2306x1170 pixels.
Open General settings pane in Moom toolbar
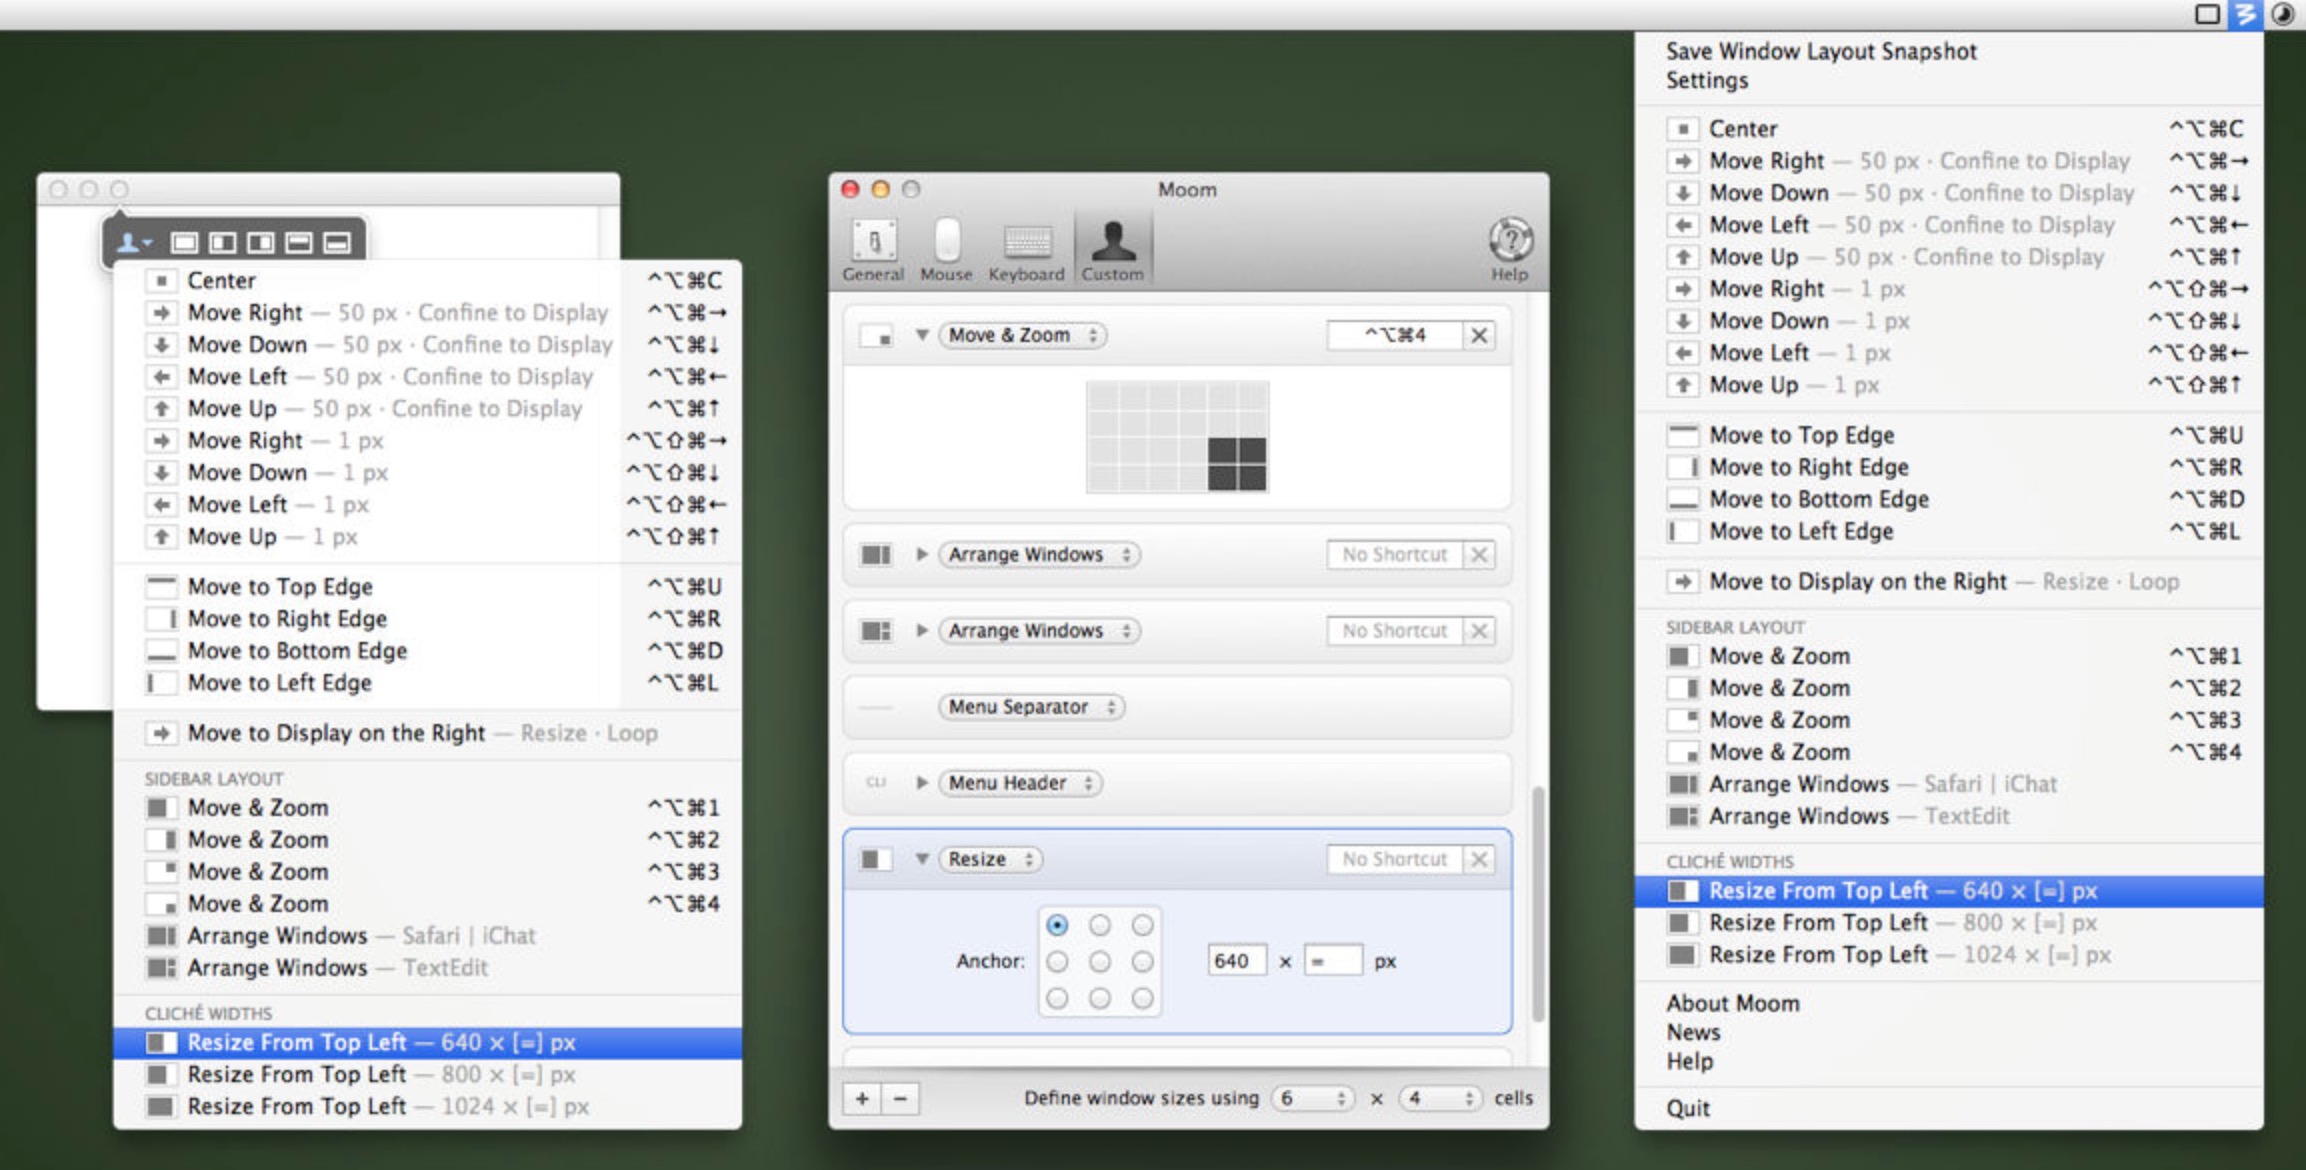[873, 250]
